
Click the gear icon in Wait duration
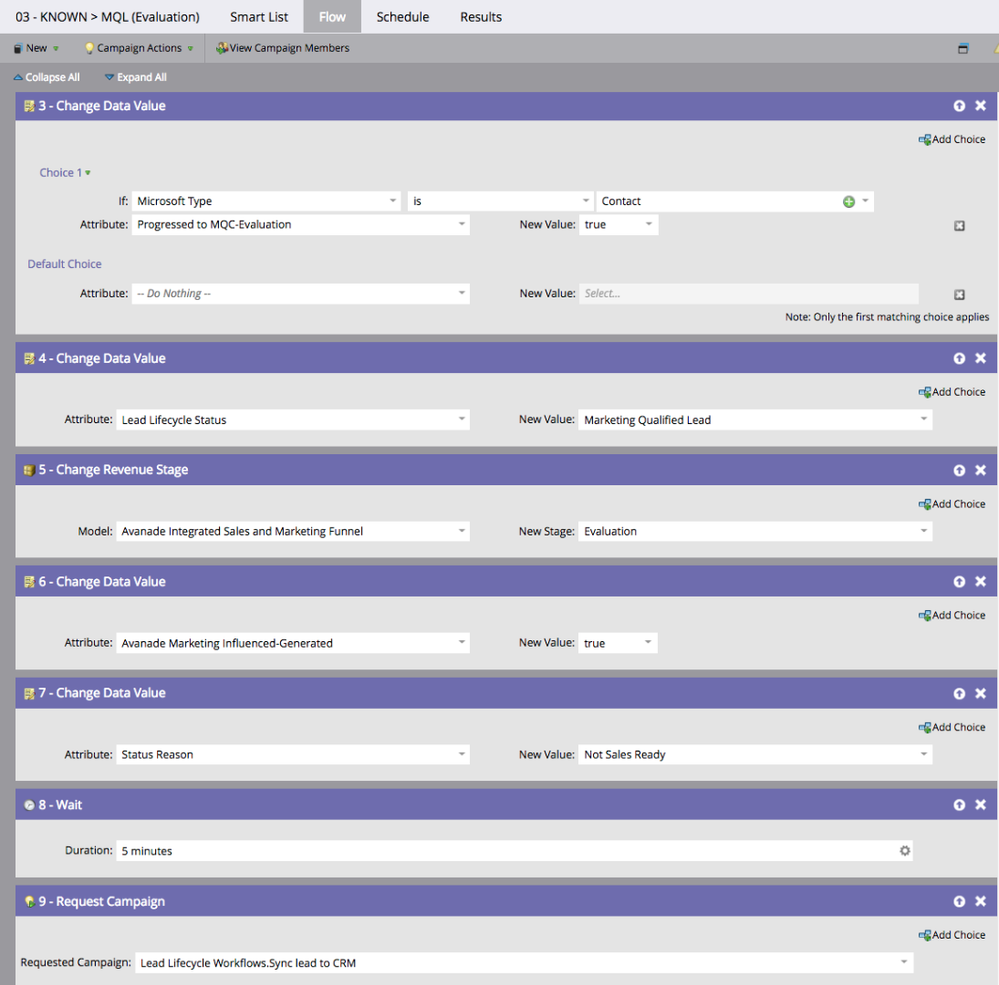click(x=905, y=851)
